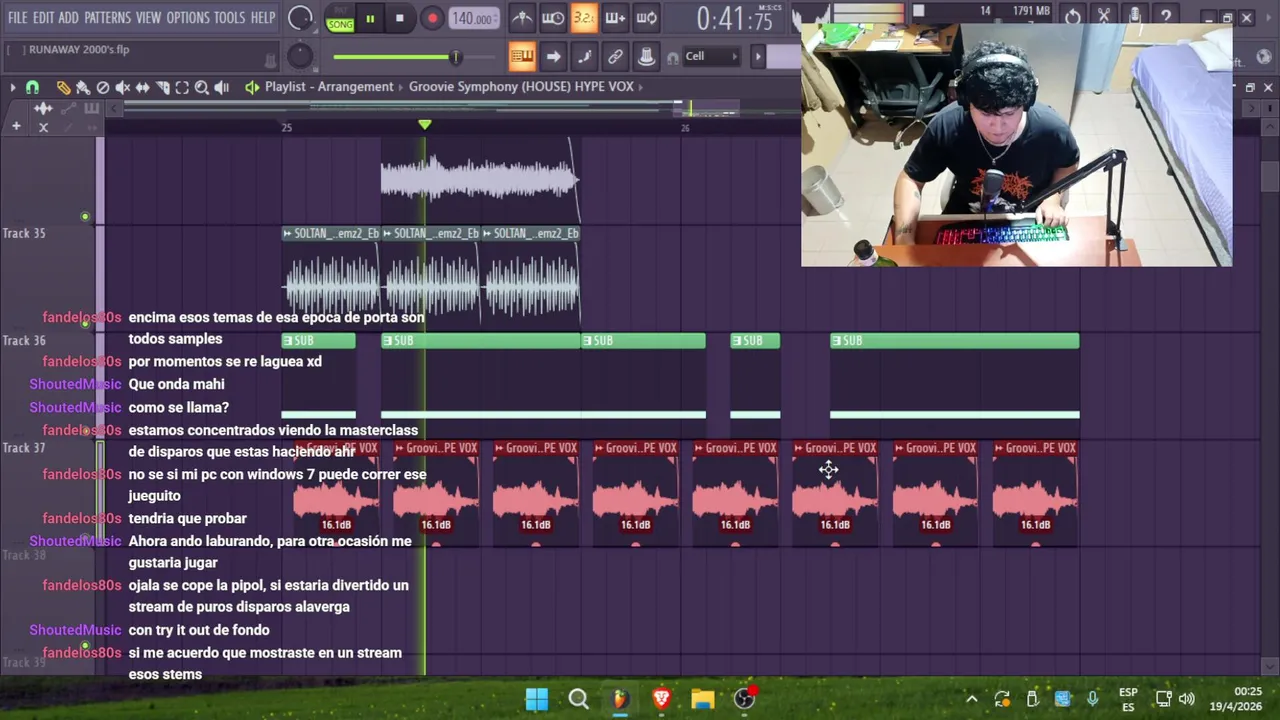Toggle overdub/blend recording icon
Screen dimensions: 1280x720
(x=616, y=18)
